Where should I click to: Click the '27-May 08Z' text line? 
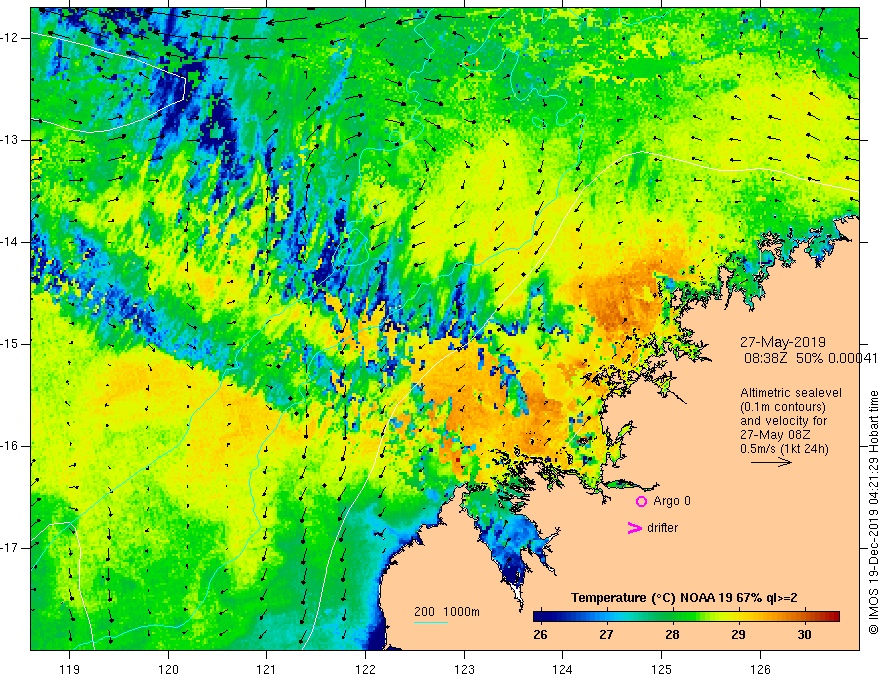[x=774, y=435]
